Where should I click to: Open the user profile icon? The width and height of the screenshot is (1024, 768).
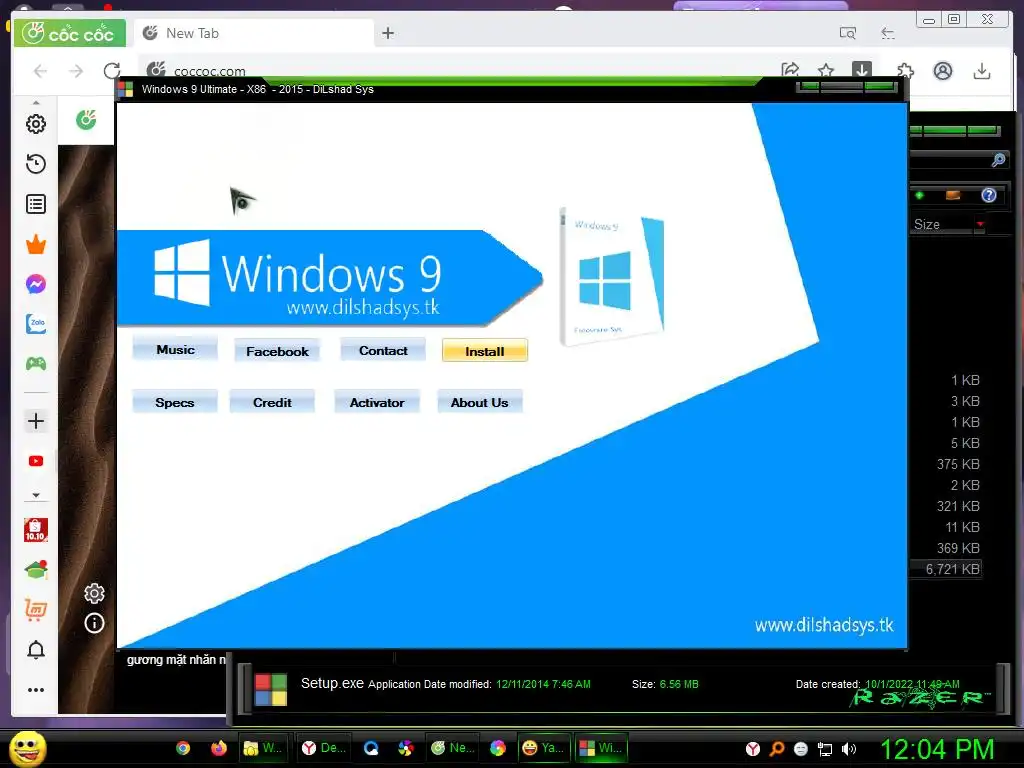942,71
